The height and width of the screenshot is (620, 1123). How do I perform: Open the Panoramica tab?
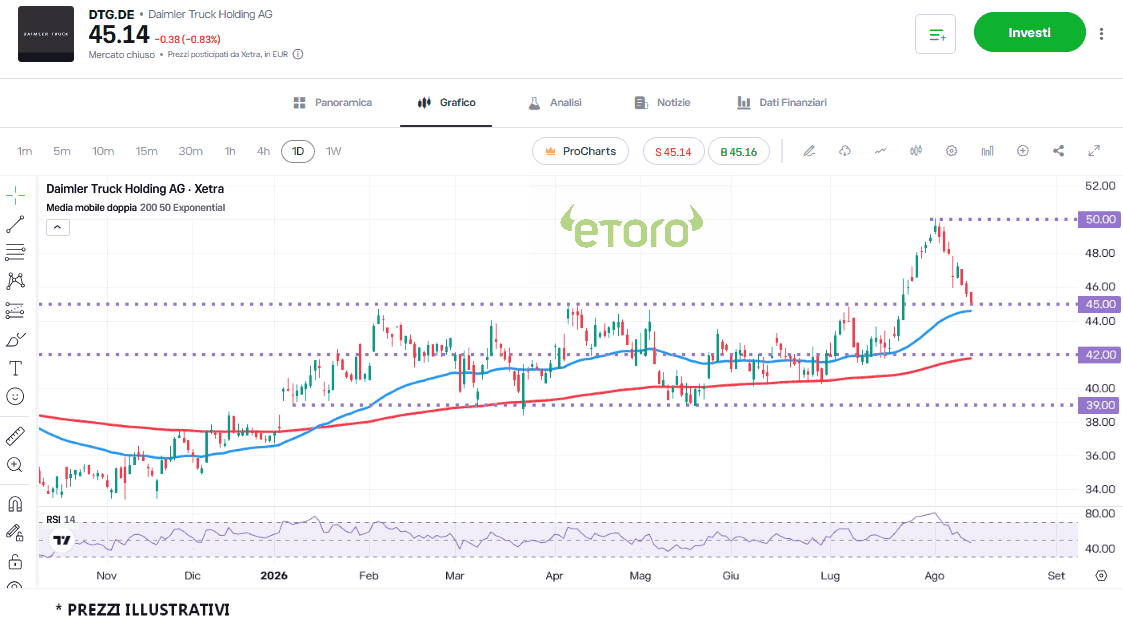[333, 102]
